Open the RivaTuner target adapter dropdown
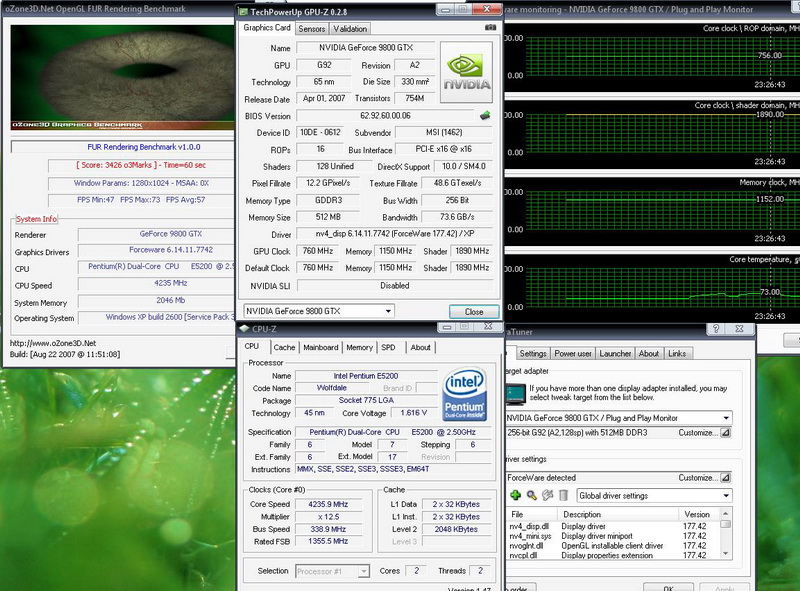800x591 pixels. [726, 418]
